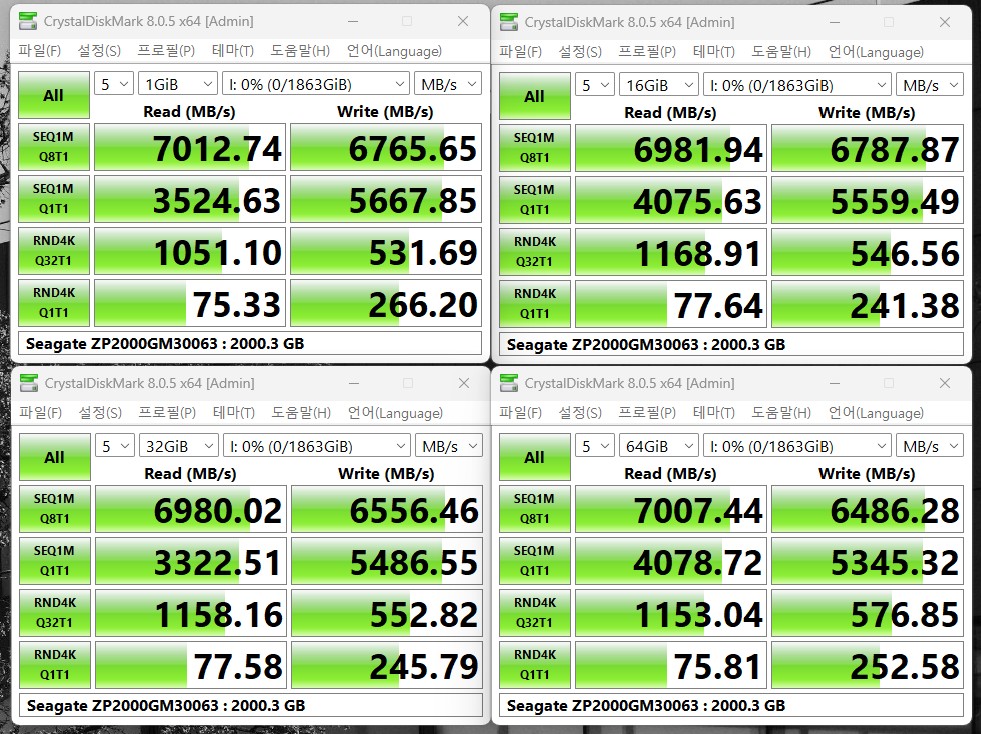
Task: Expand the 64GiB test size dropdown
Action: 659,446
